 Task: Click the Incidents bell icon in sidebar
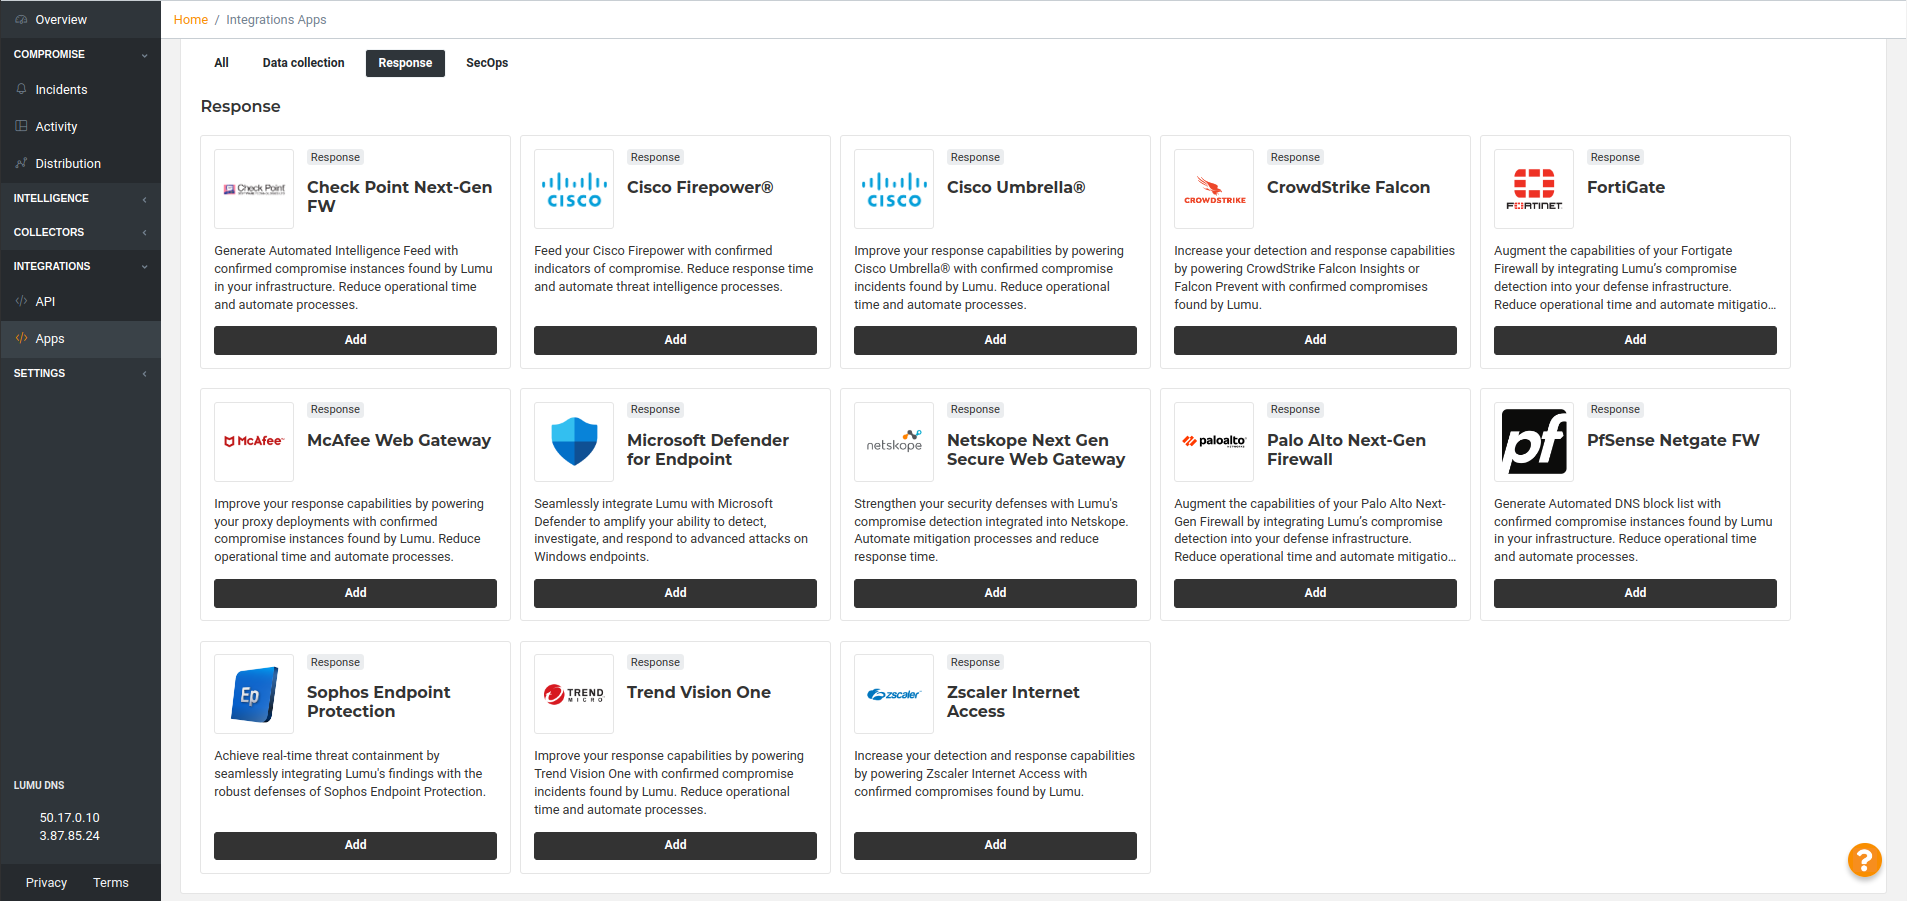click(22, 89)
